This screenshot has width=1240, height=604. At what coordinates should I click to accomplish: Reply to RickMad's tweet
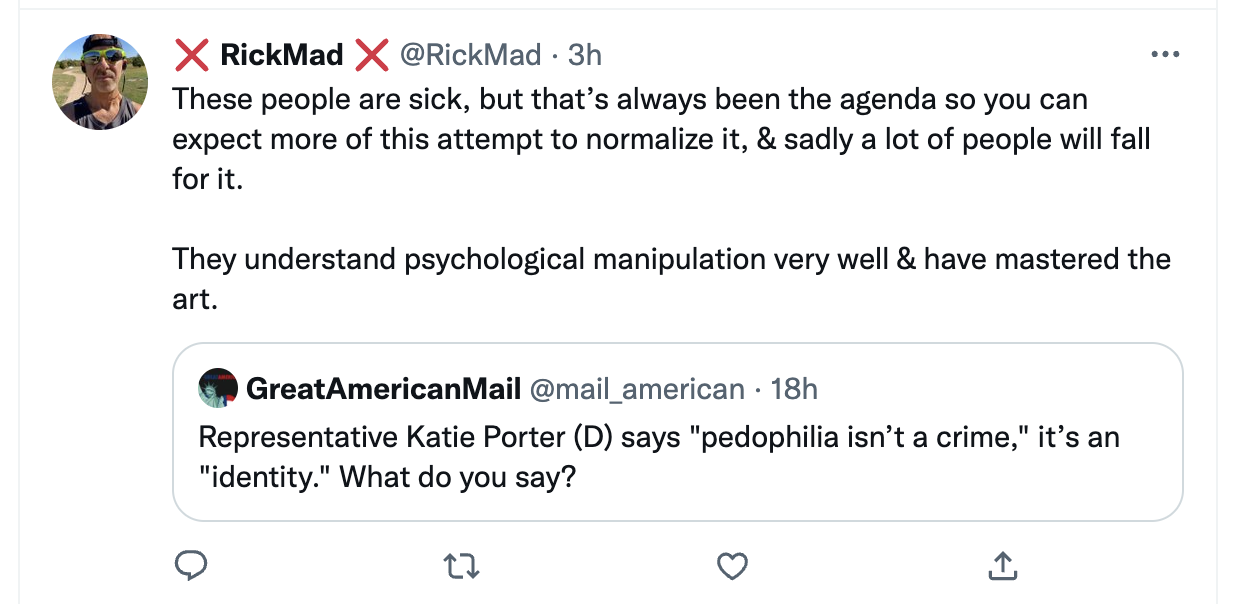pyautogui.click(x=190, y=566)
